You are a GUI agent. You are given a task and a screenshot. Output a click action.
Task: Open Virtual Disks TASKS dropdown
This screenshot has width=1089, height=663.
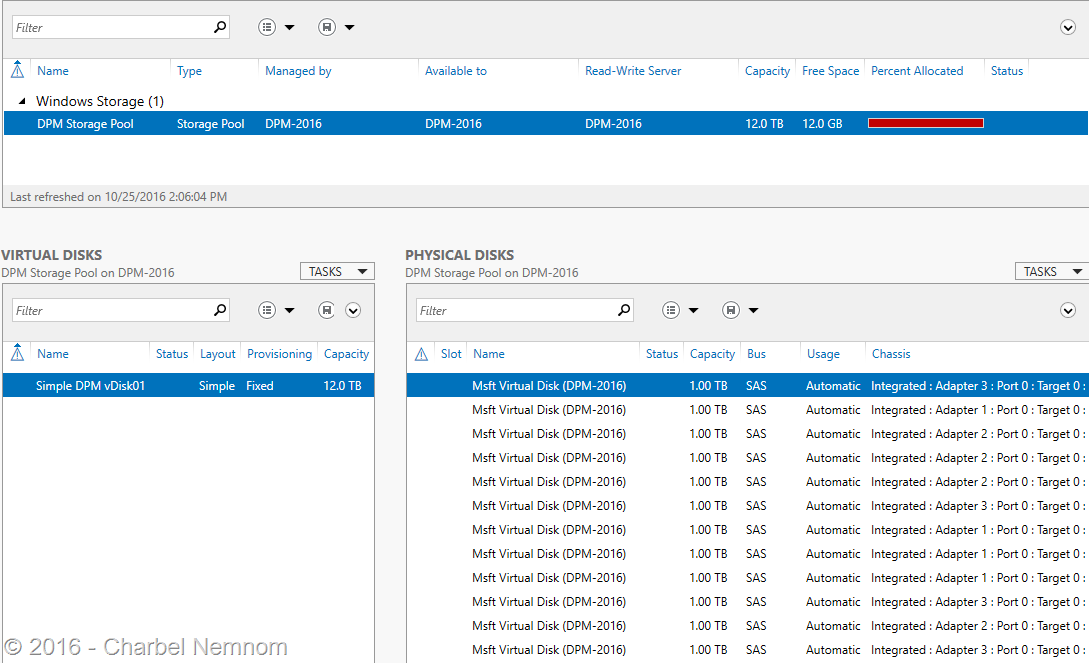[x=337, y=271]
